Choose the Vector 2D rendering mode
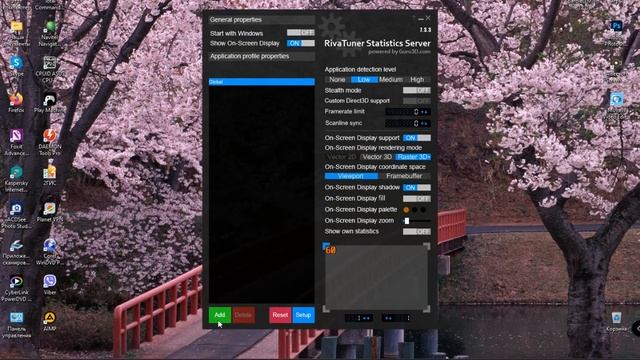 click(342, 157)
